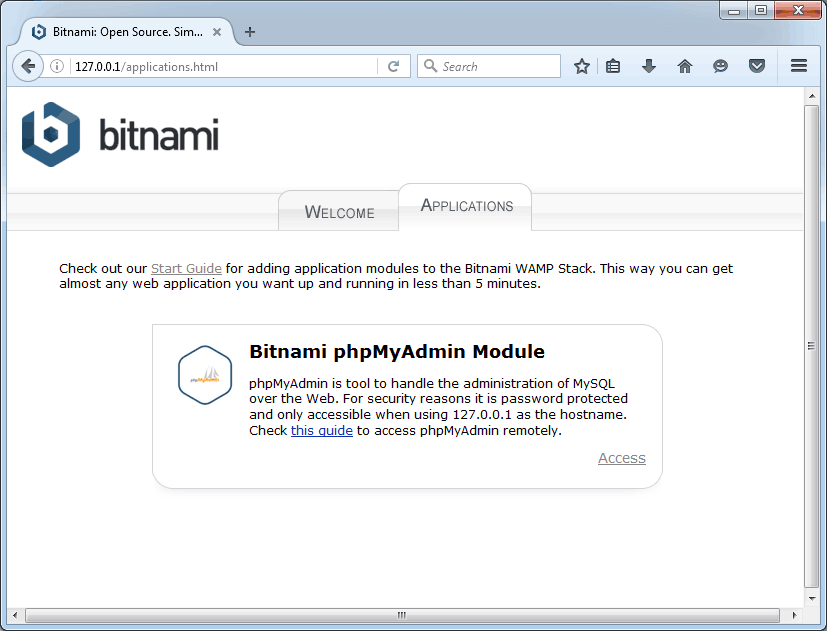The width and height of the screenshot is (827, 631).
Task: Minimize the Firefox window
Action: (734, 11)
